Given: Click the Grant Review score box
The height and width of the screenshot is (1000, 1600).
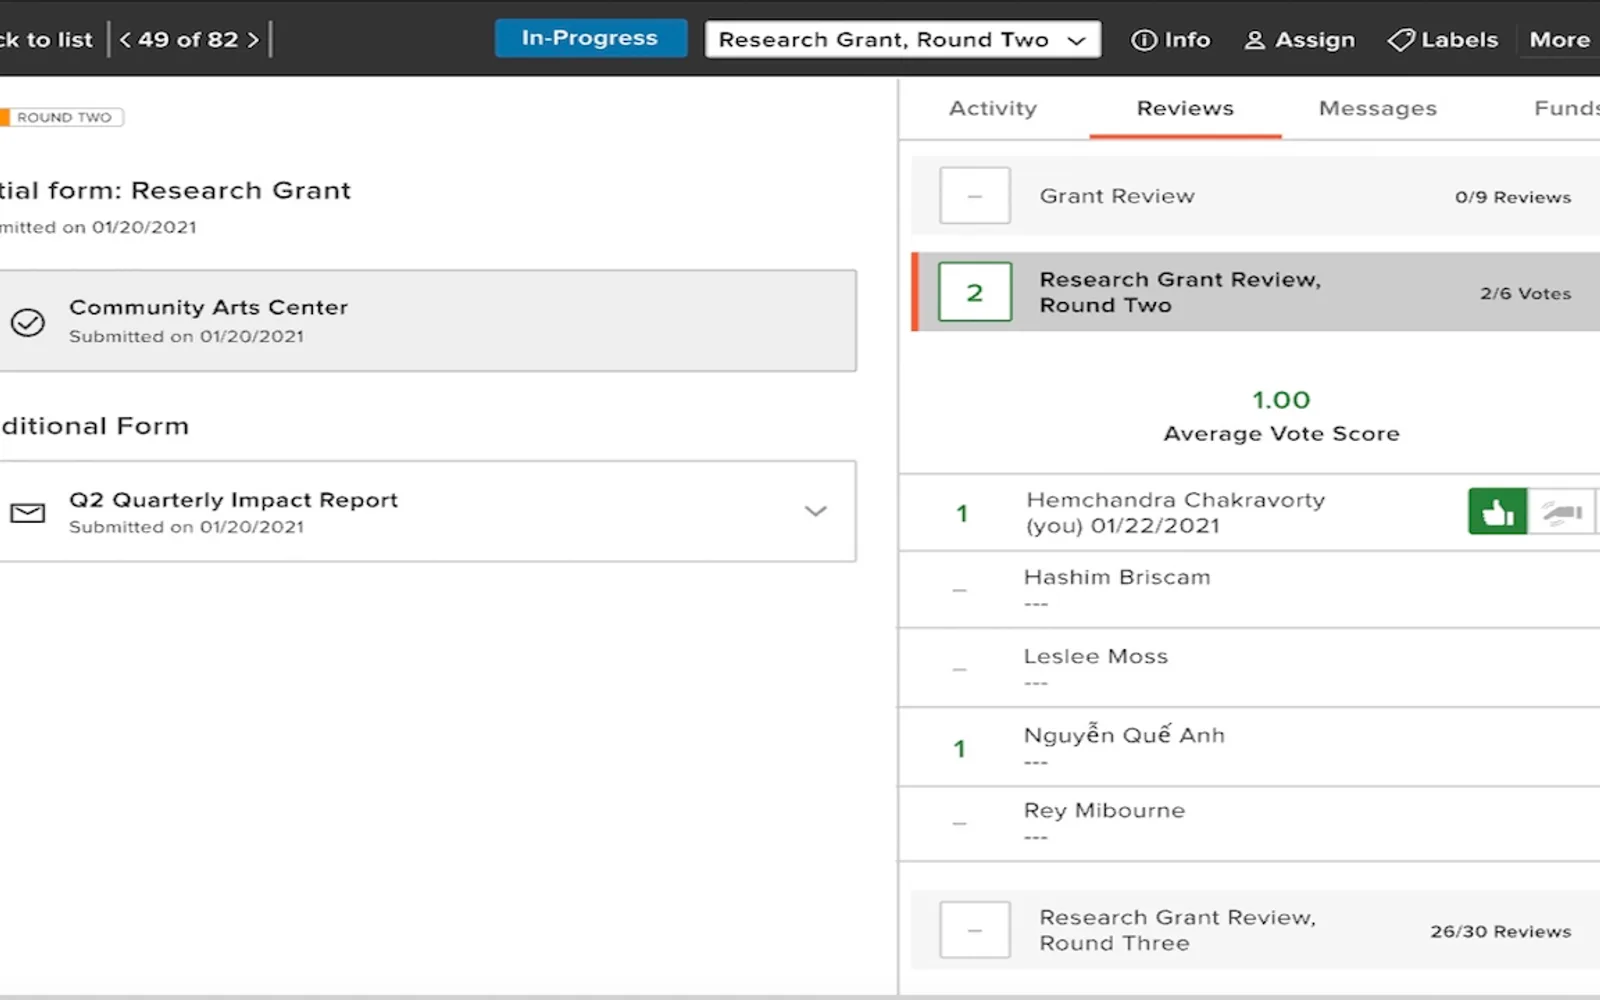Looking at the screenshot, I should (x=975, y=196).
